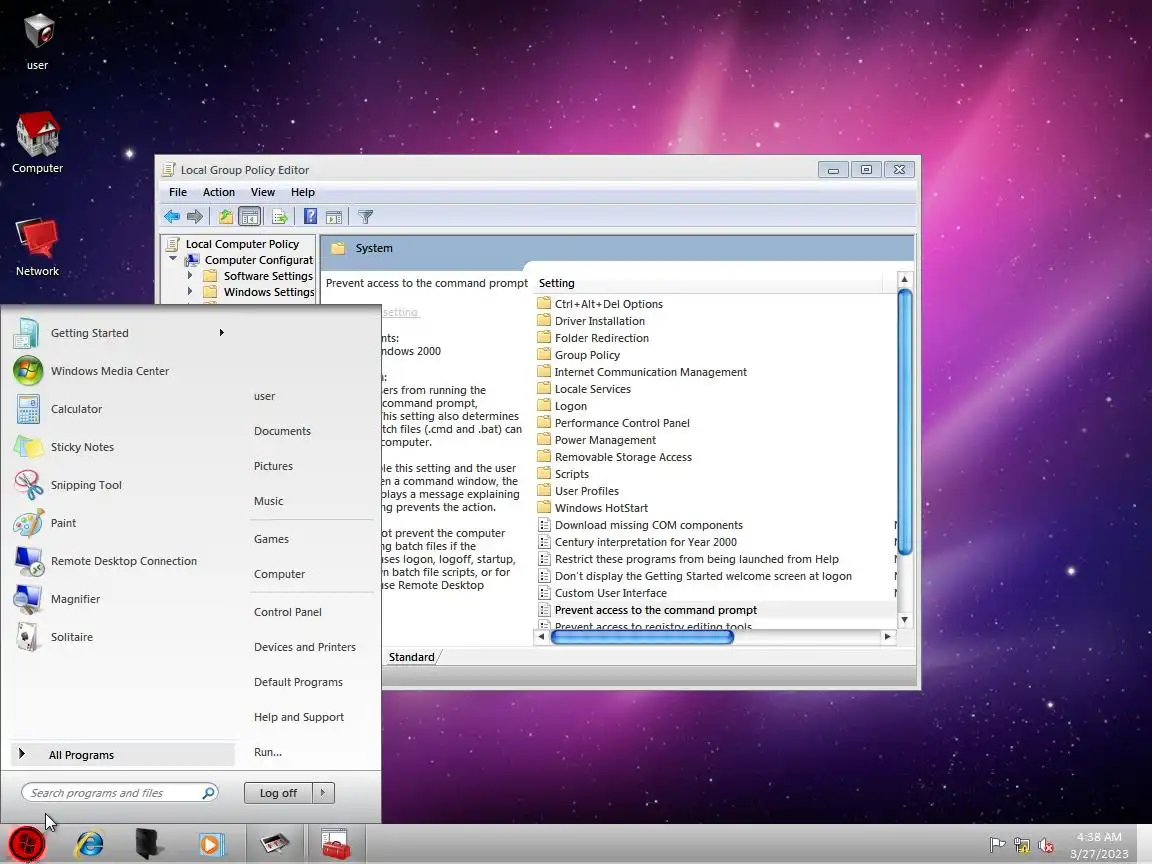Expand All Programs list
This screenshot has width=1152, height=864.
click(123, 755)
